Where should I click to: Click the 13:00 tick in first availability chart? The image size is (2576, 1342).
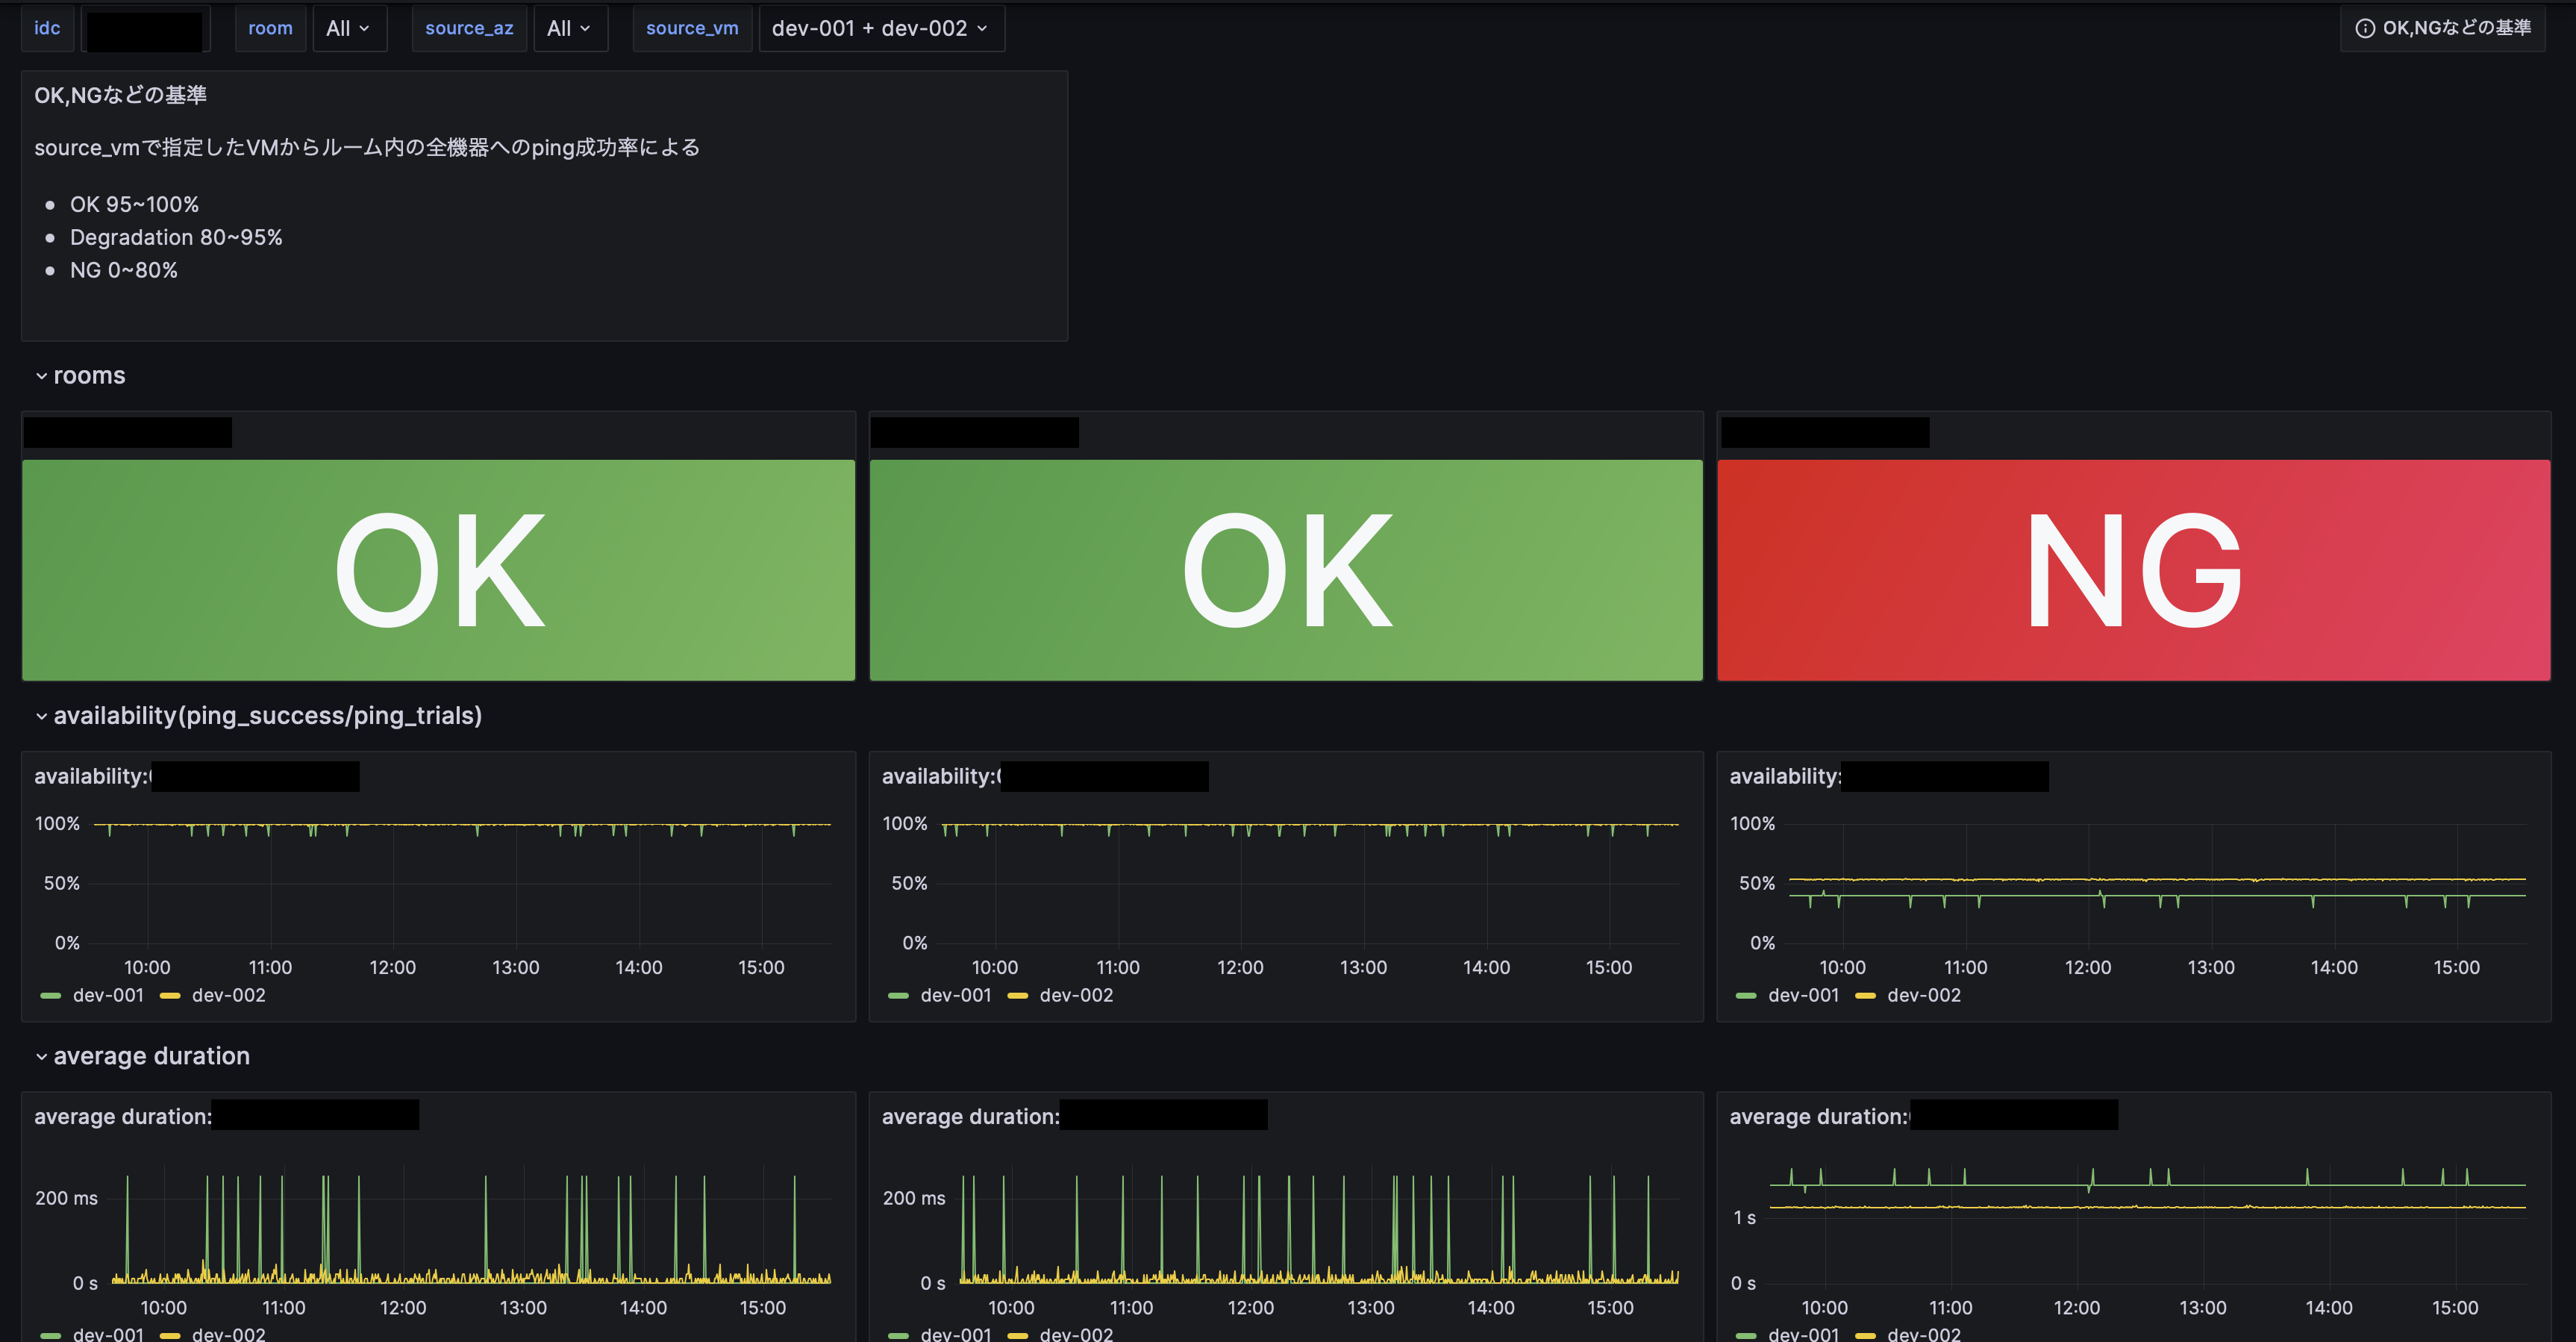click(516, 967)
